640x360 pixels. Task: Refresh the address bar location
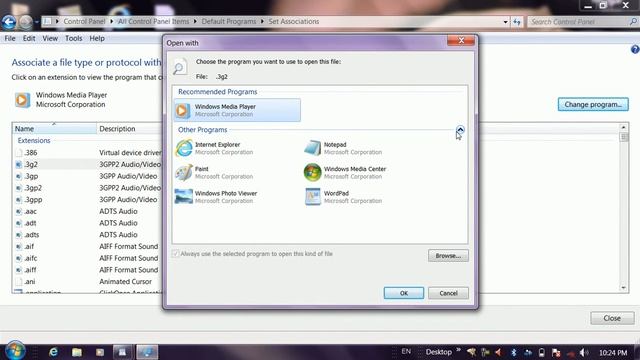click(517, 22)
